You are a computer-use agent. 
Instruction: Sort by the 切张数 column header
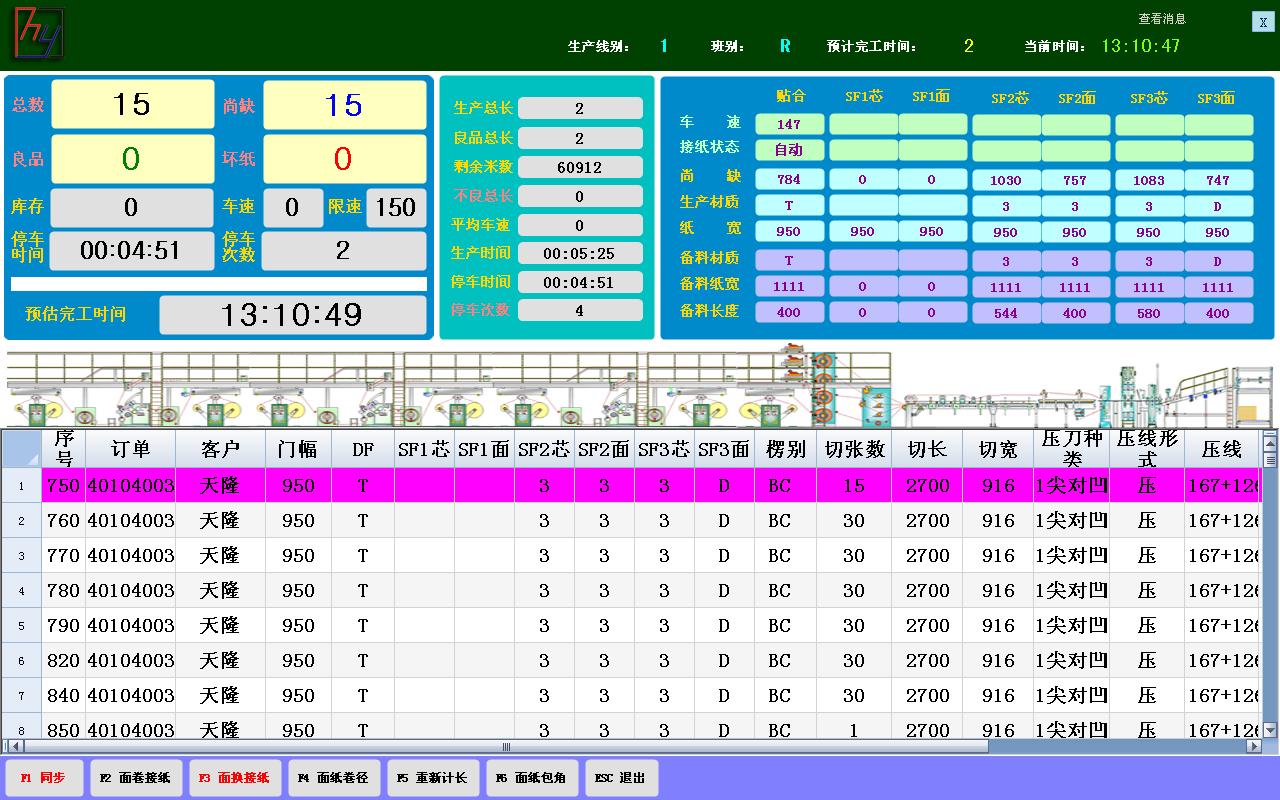pos(854,450)
